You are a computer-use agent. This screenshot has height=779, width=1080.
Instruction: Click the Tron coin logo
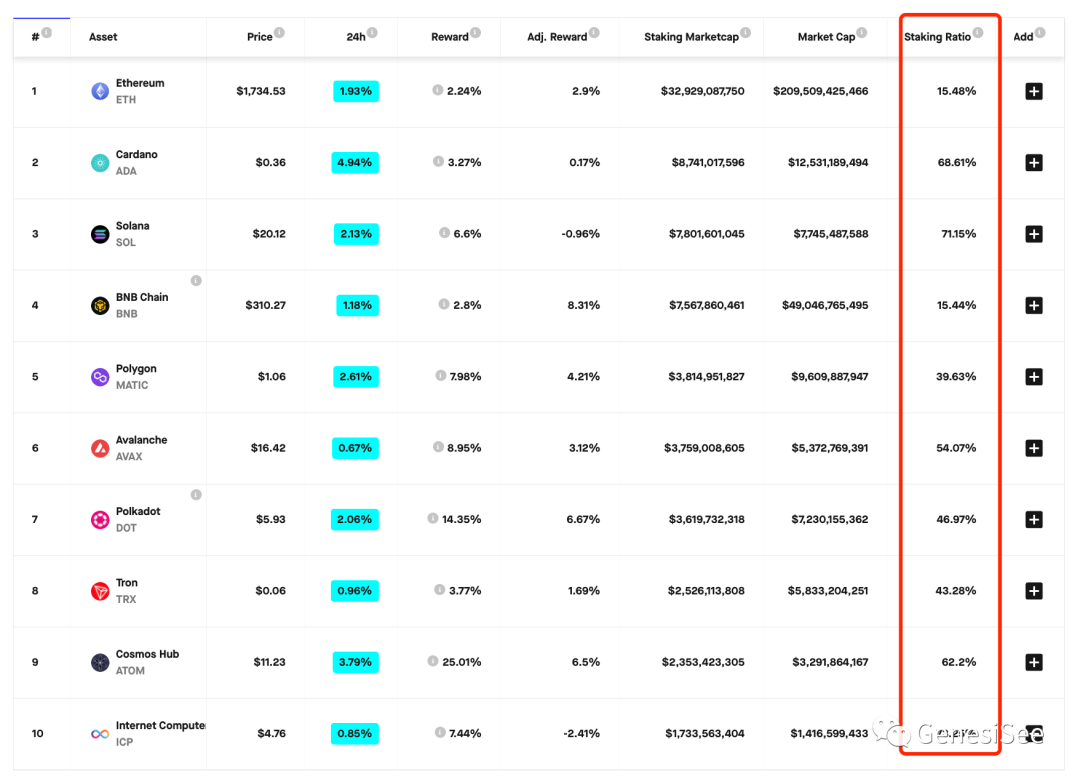point(100,591)
